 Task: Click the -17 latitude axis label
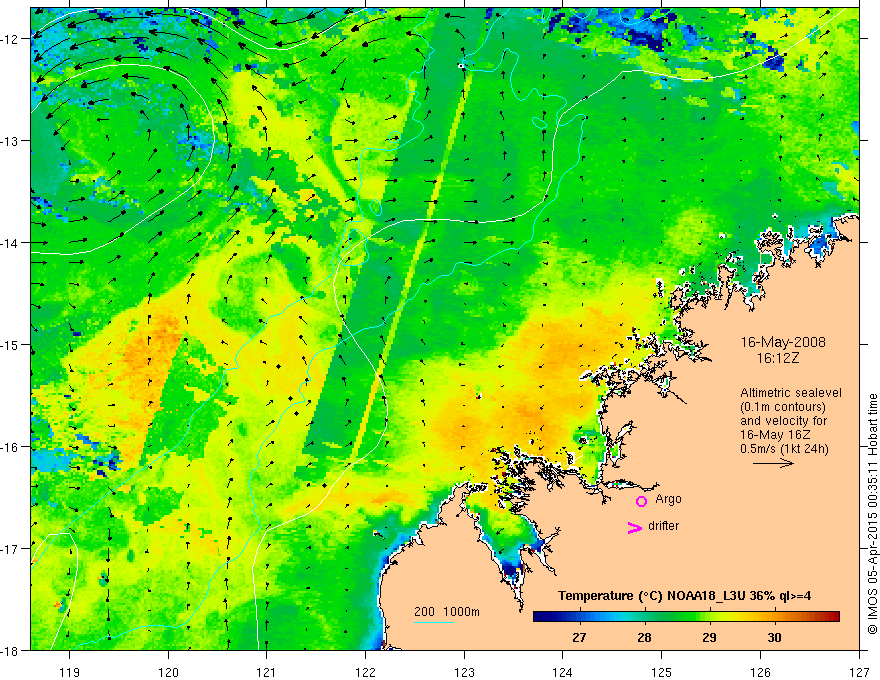[11, 548]
